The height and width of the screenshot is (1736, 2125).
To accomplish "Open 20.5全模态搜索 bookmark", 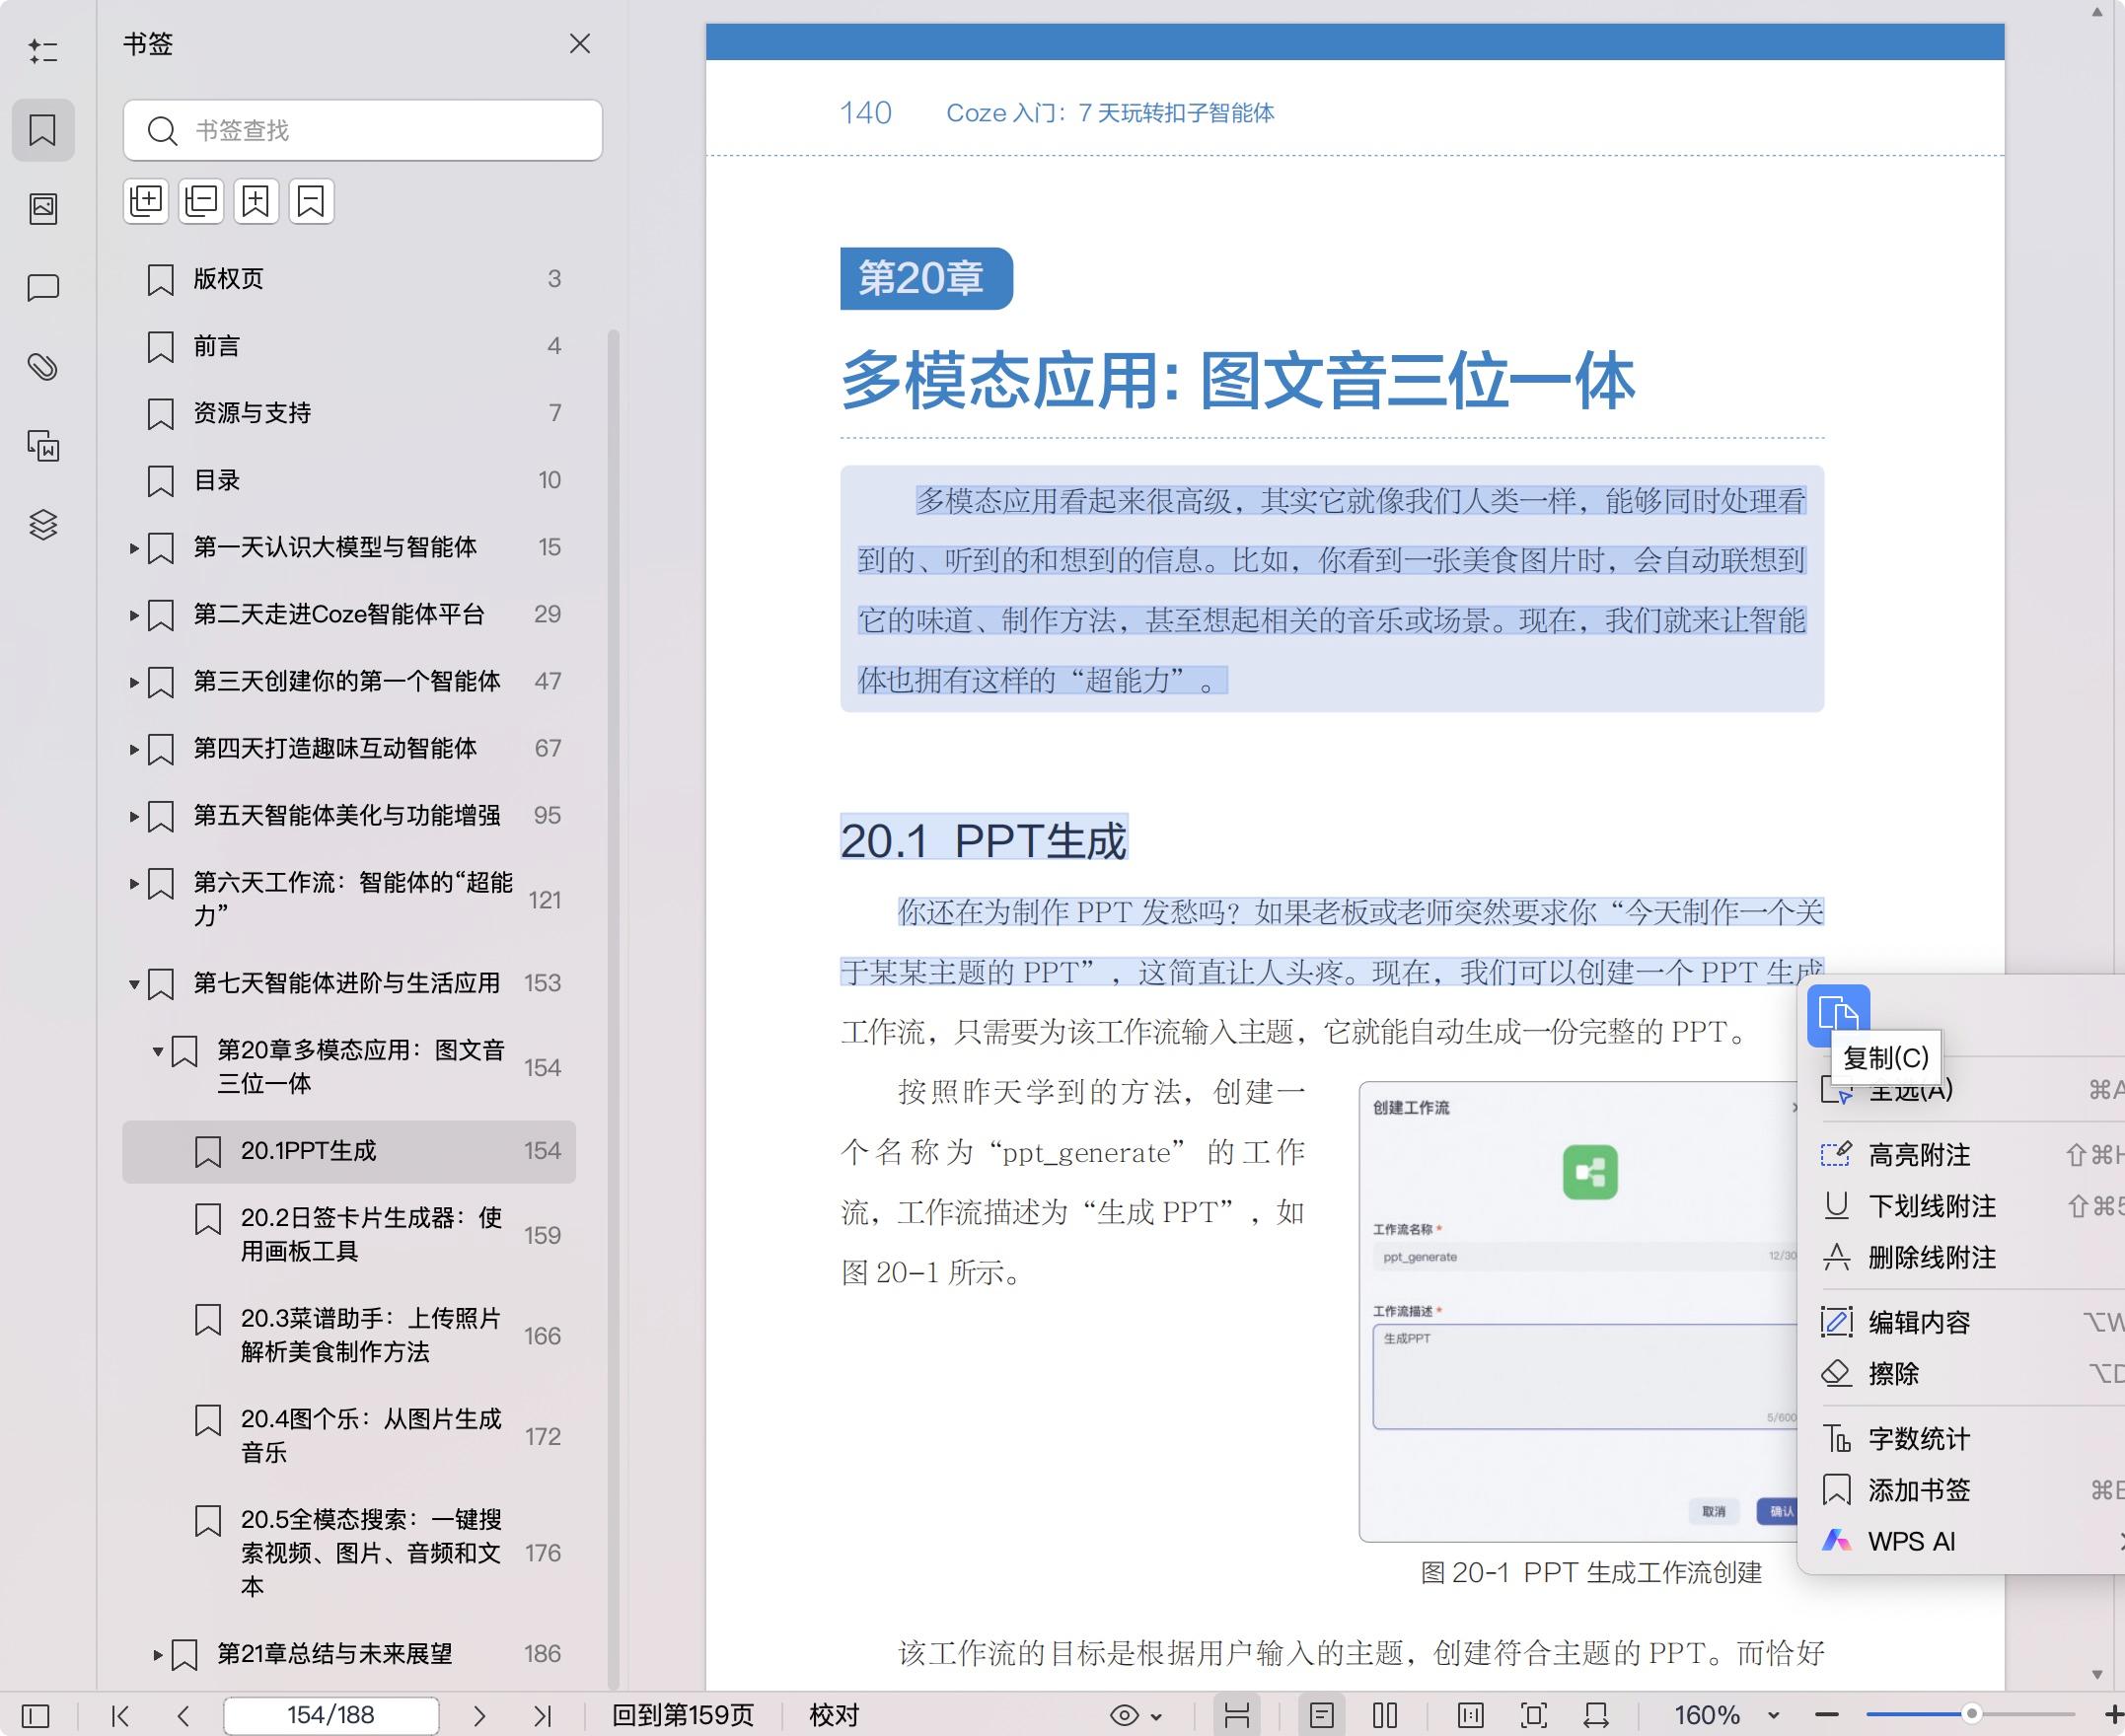I will pyautogui.click(x=349, y=1553).
